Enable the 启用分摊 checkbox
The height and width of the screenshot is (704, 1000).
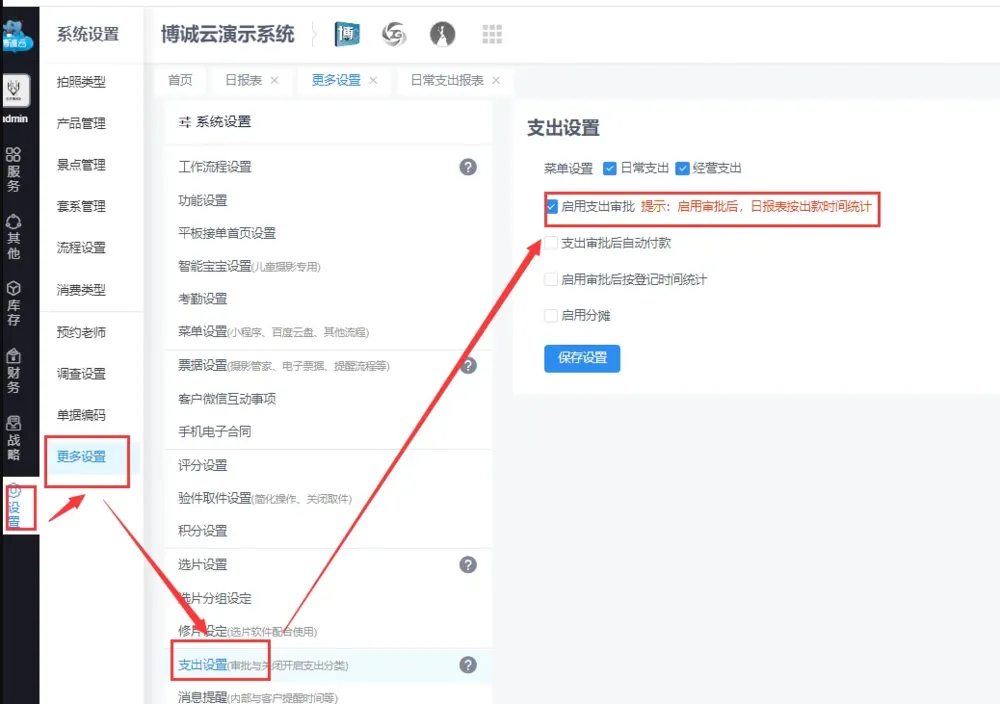pos(551,316)
